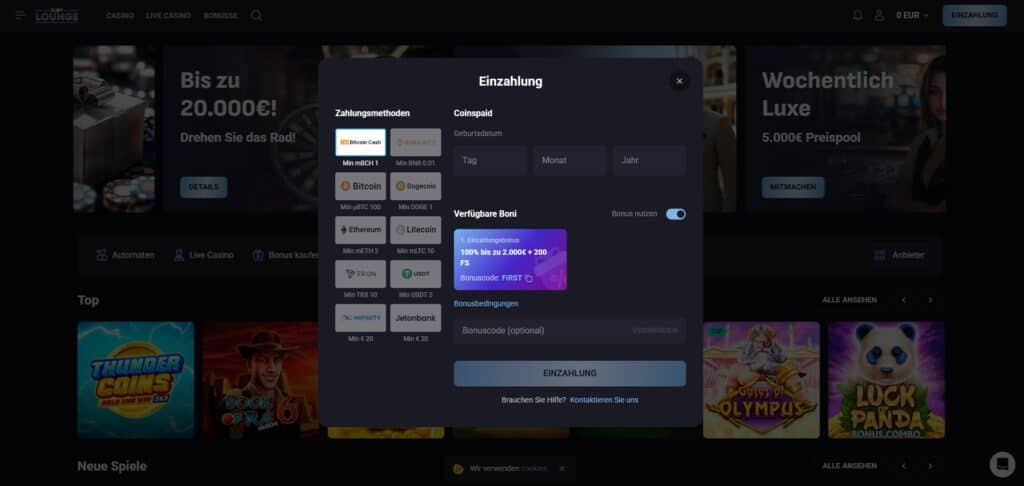Submit the large Einzahlung button in dialog
Viewport: 1024px width, 486px height.
[569, 374]
